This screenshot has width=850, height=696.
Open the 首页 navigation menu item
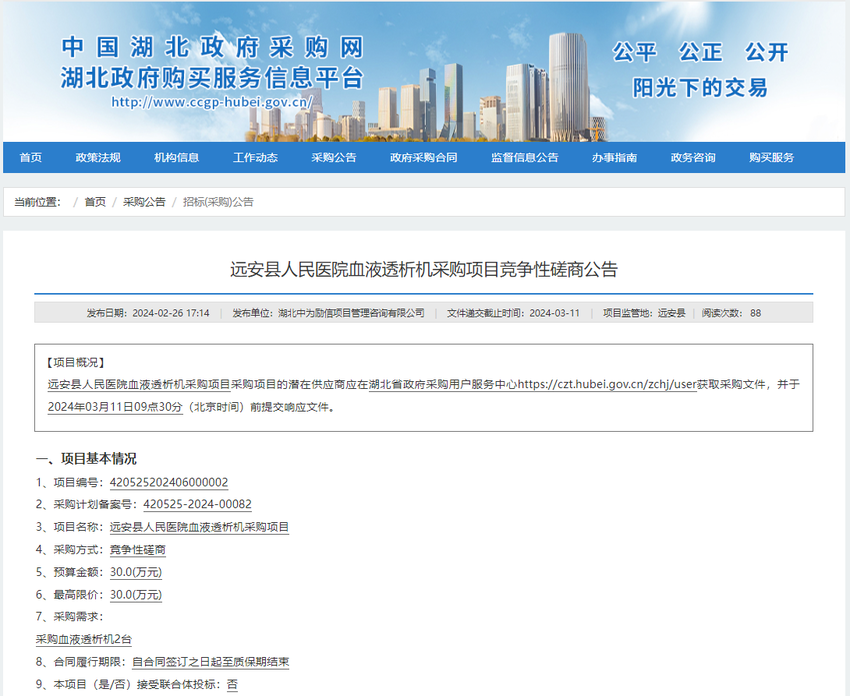31,157
